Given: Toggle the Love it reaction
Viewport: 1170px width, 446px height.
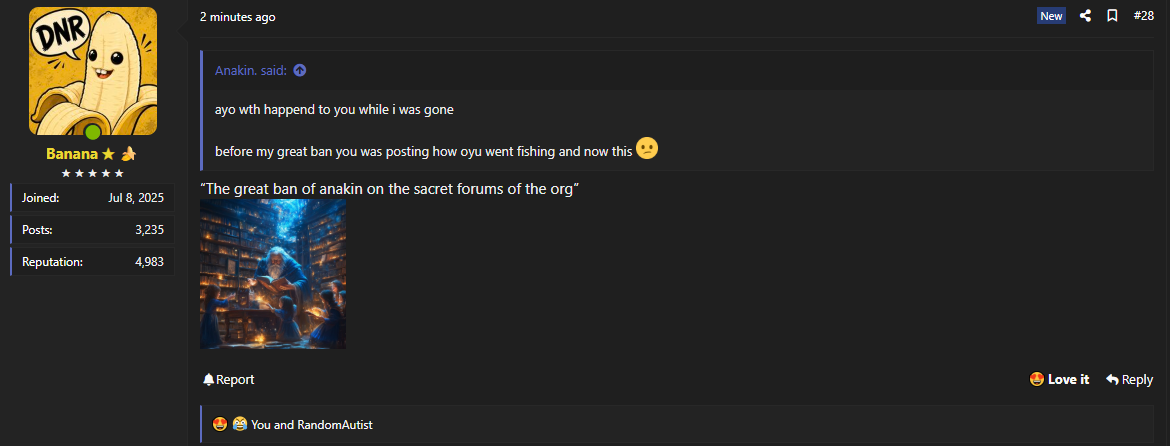Looking at the screenshot, I should tap(1059, 380).
